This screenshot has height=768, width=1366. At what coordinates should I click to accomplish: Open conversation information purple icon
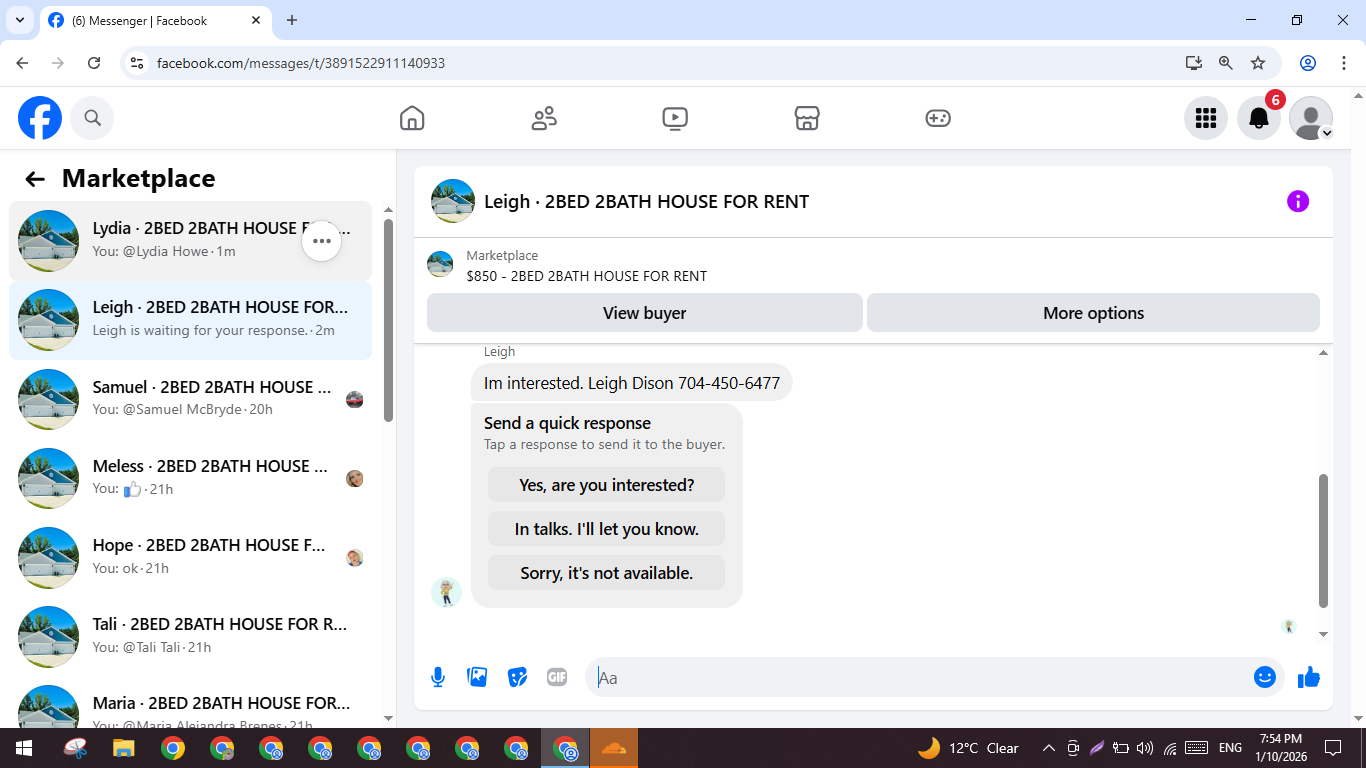pyautogui.click(x=1298, y=201)
